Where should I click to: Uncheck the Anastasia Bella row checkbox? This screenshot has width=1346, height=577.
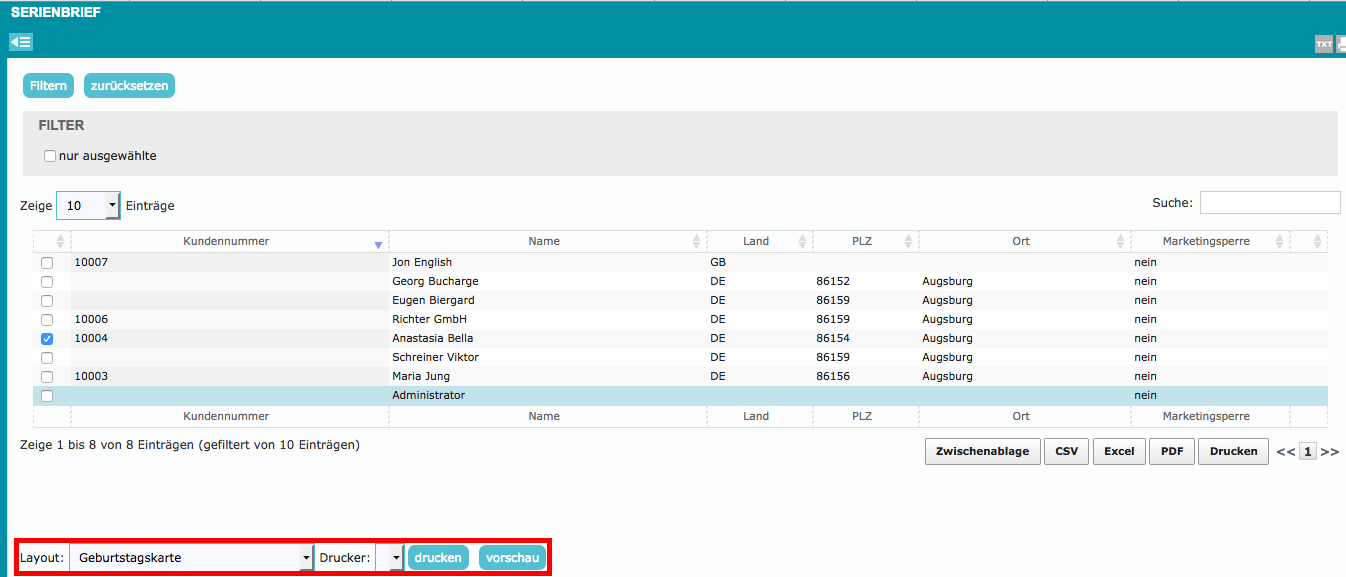coord(47,339)
